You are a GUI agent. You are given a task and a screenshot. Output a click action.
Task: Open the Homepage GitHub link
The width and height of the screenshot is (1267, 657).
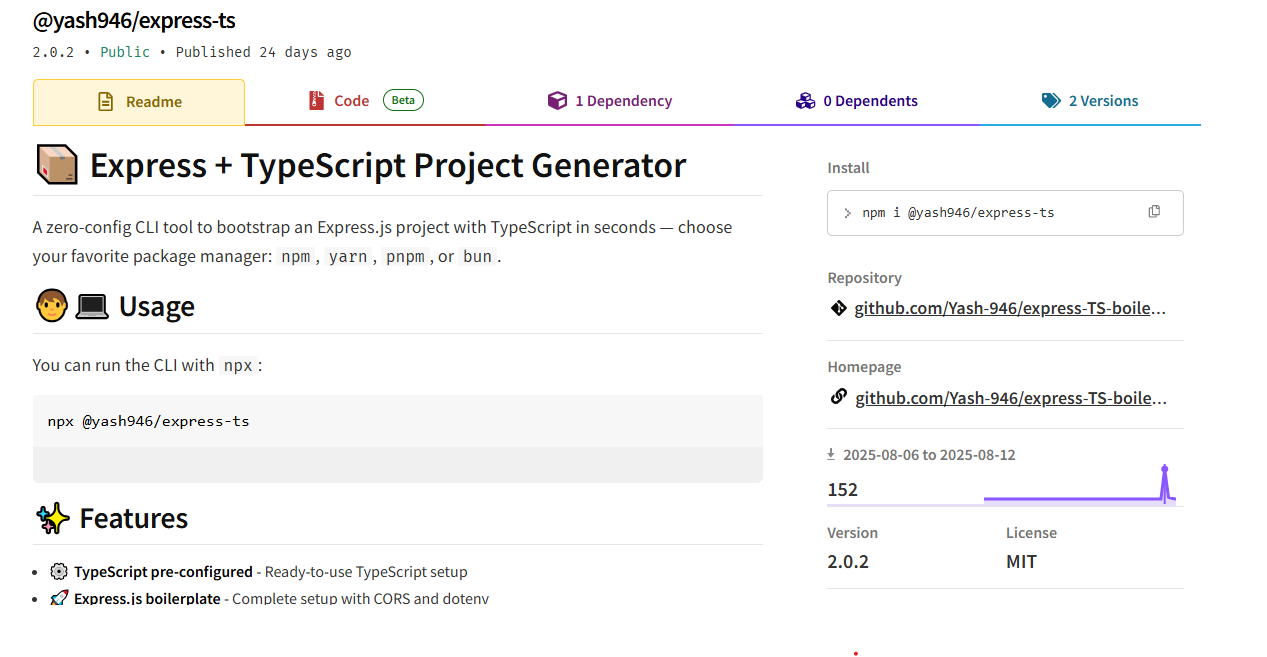[x=1011, y=398]
